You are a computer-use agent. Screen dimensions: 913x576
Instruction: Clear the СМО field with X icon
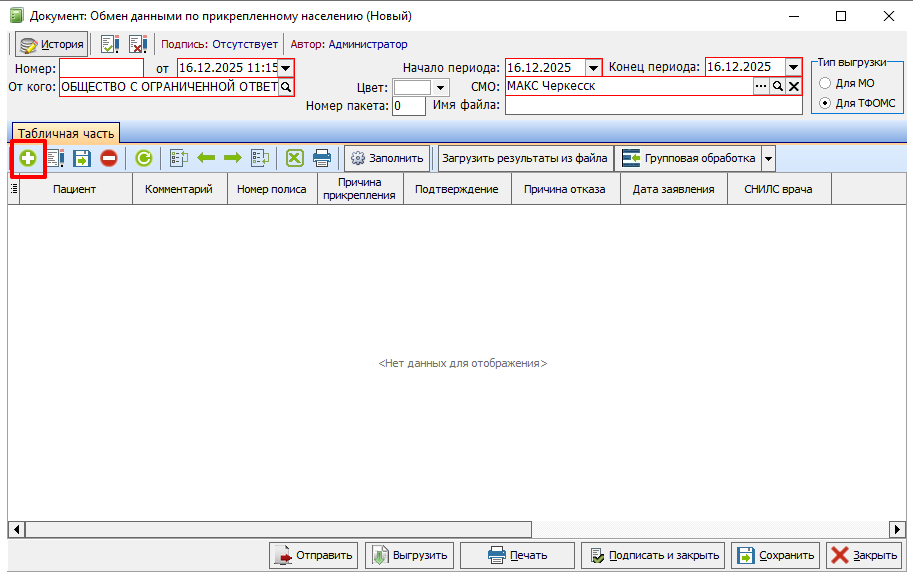tap(793, 87)
